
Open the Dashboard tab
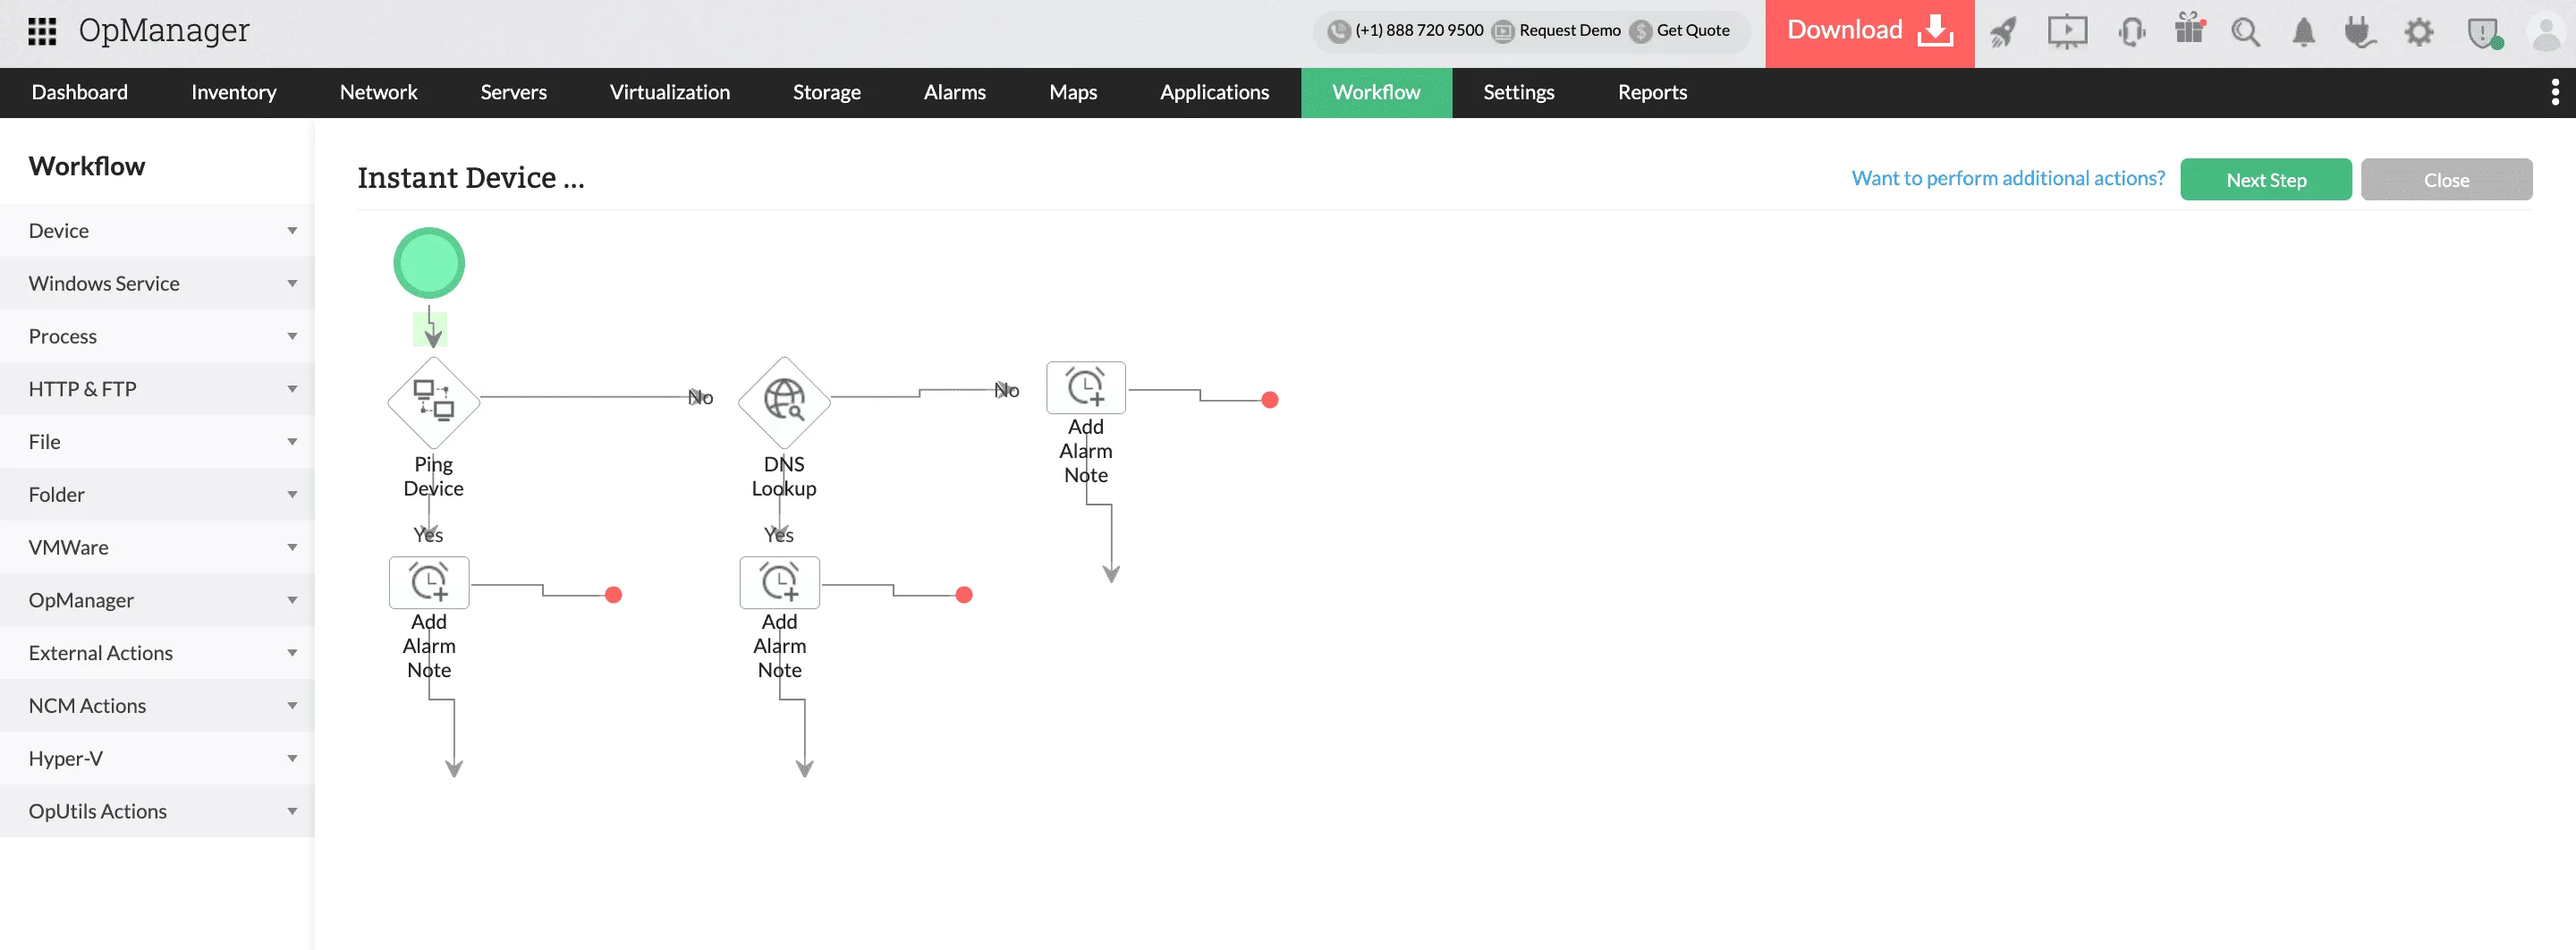[x=80, y=93]
